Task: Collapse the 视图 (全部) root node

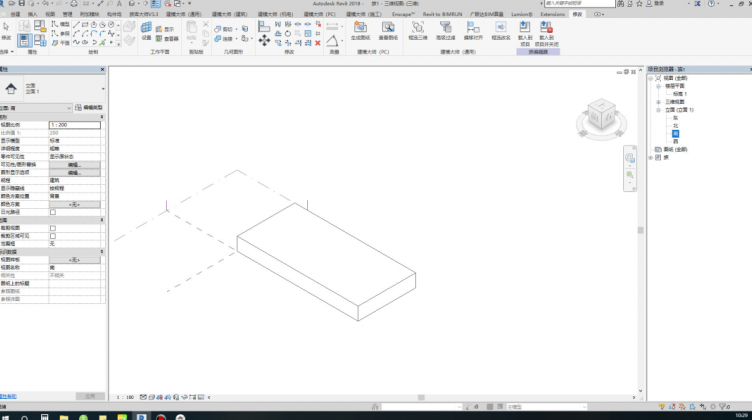Action: tap(651, 78)
